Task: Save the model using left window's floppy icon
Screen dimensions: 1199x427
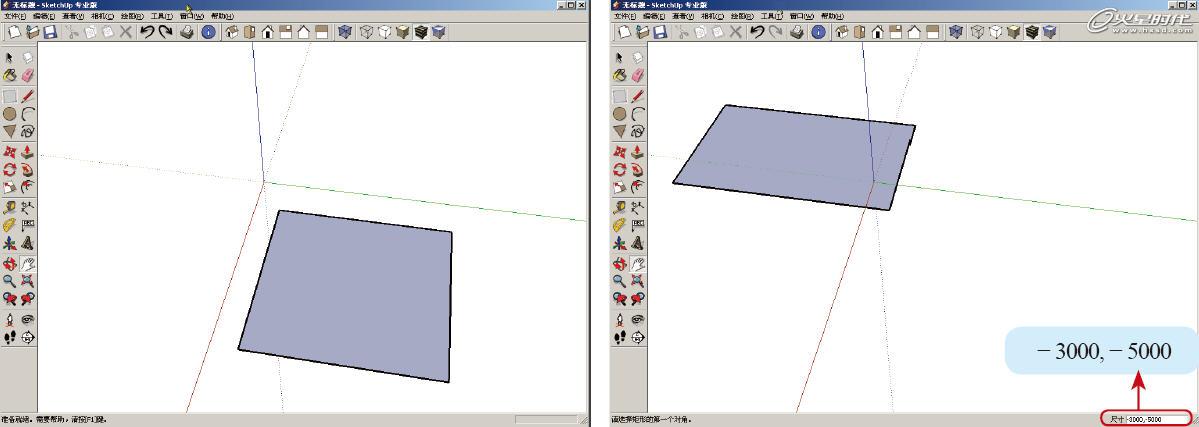Action: [50, 32]
